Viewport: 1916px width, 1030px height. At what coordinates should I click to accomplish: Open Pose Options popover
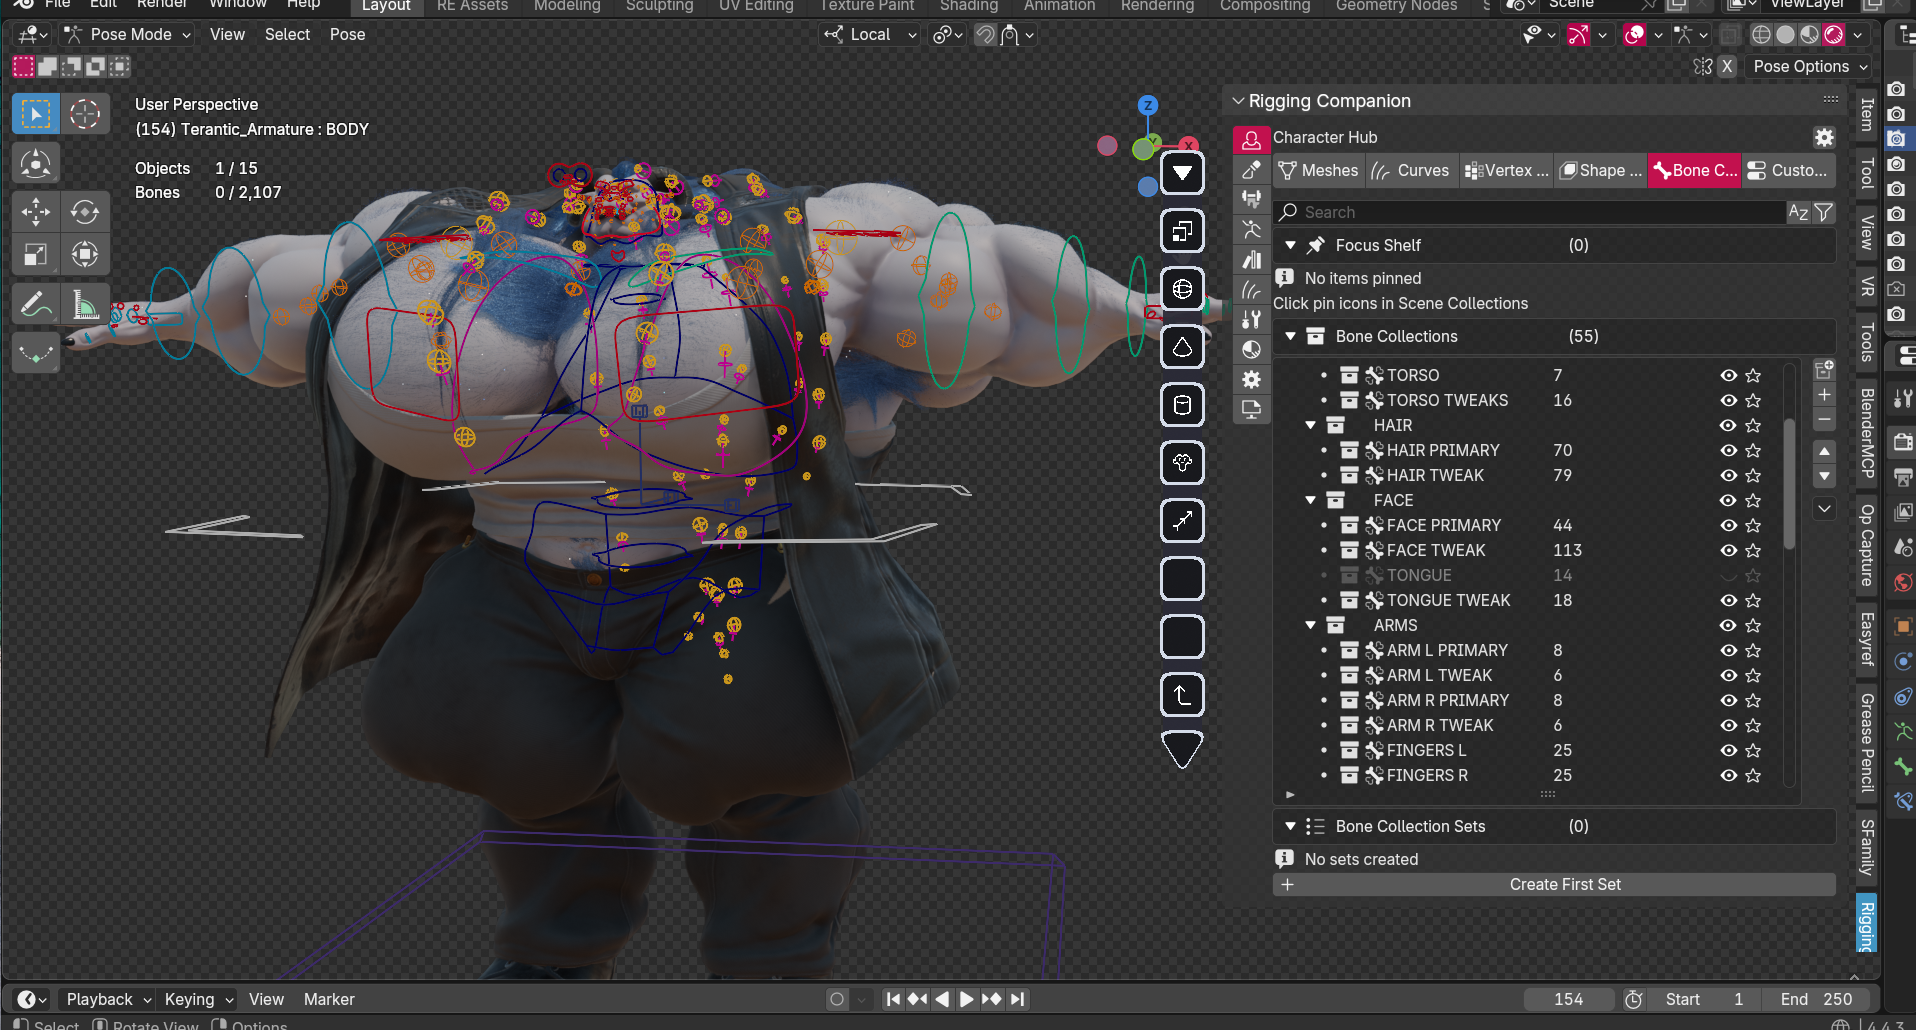(1809, 66)
